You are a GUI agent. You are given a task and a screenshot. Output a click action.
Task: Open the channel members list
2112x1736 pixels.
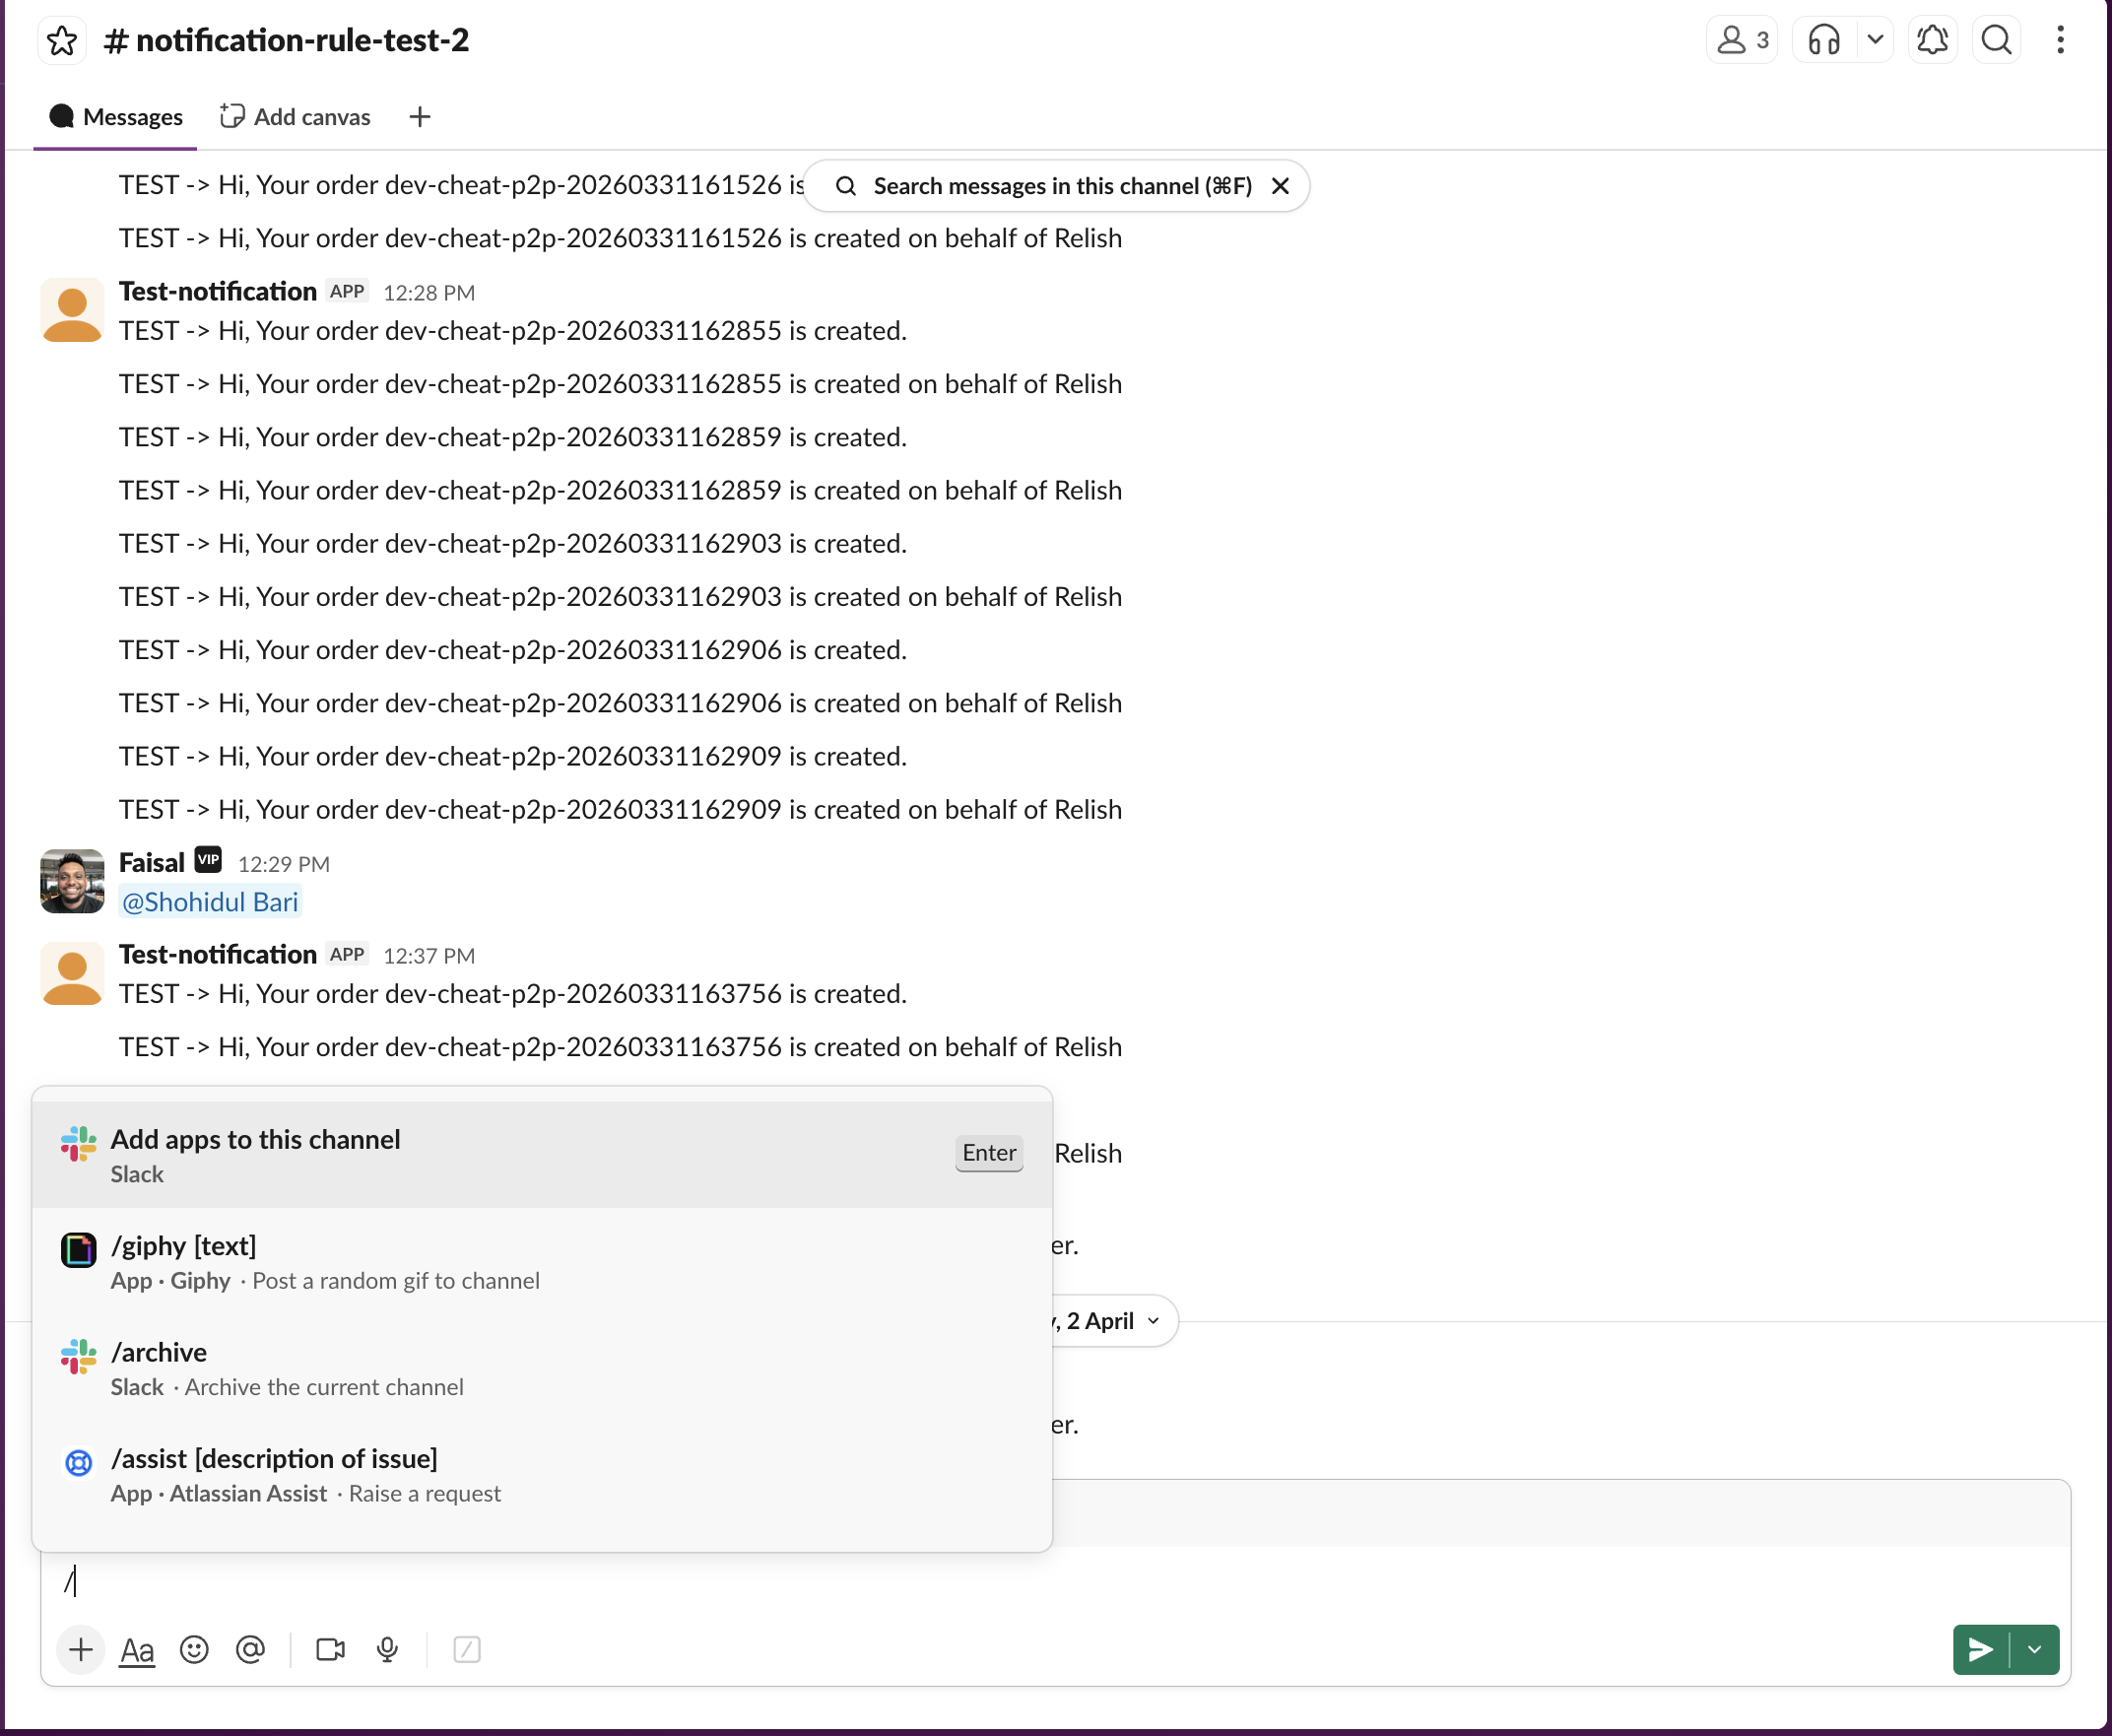[1741, 41]
